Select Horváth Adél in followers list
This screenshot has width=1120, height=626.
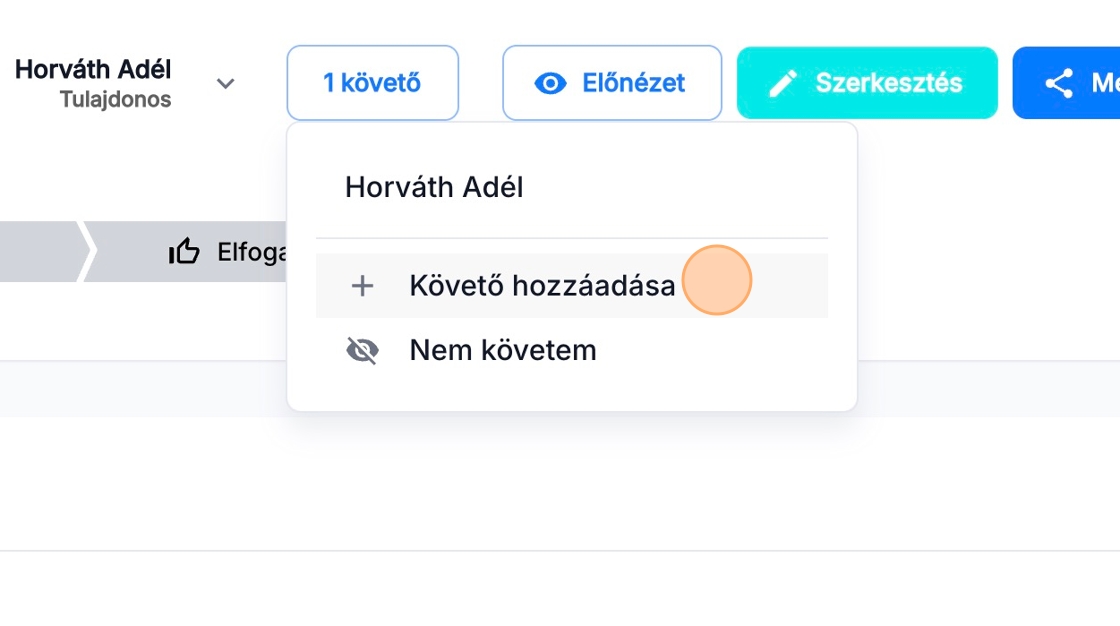434,187
